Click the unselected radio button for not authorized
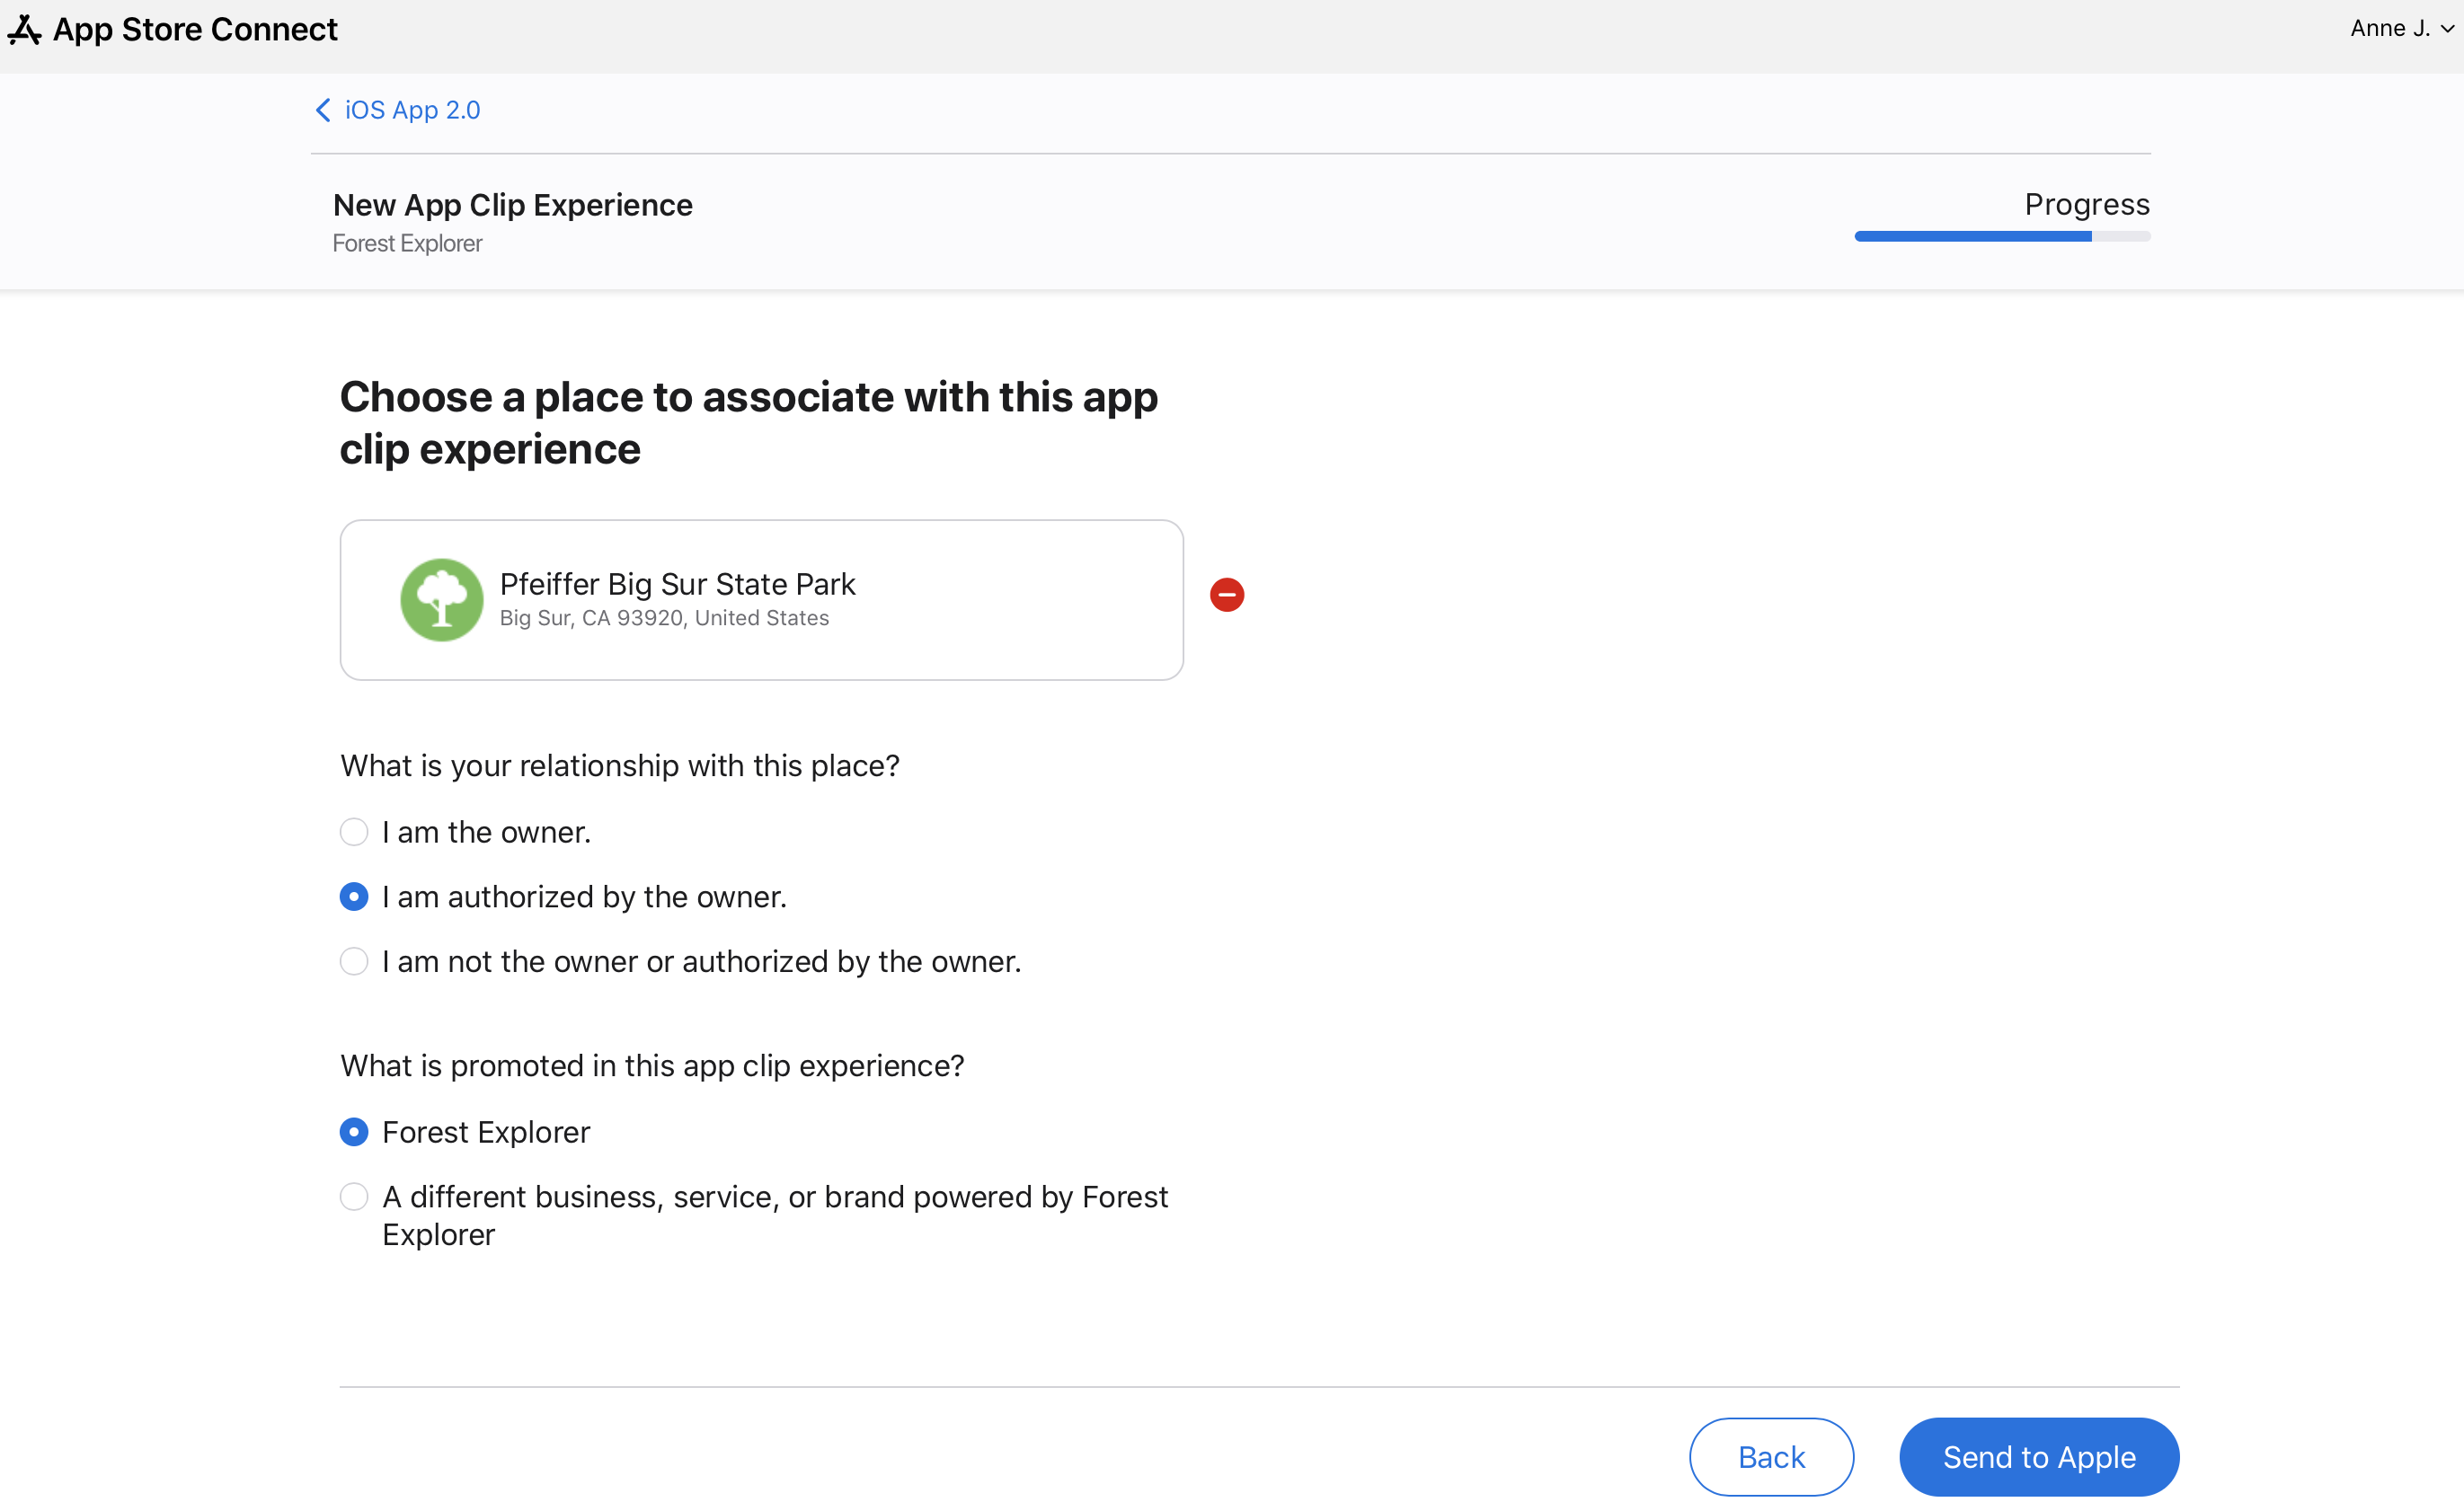Screen dimensions: 2464x1511 (354, 960)
